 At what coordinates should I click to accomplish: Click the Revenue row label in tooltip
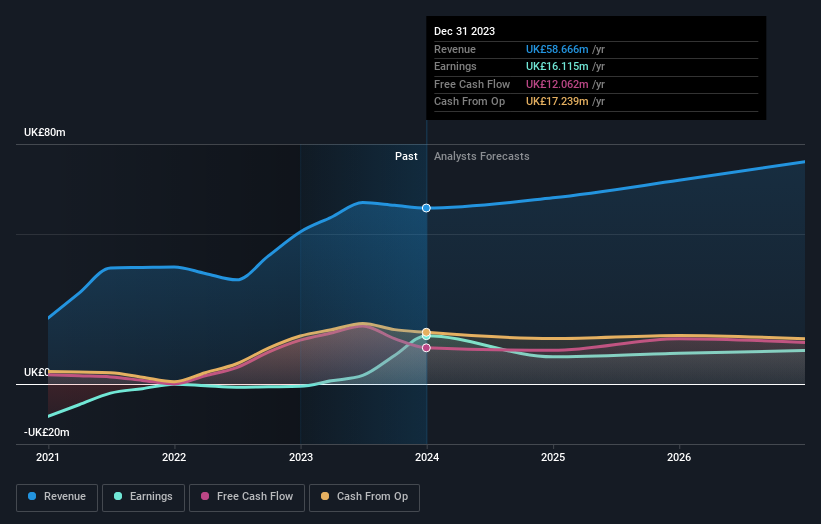pyautogui.click(x=455, y=49)
